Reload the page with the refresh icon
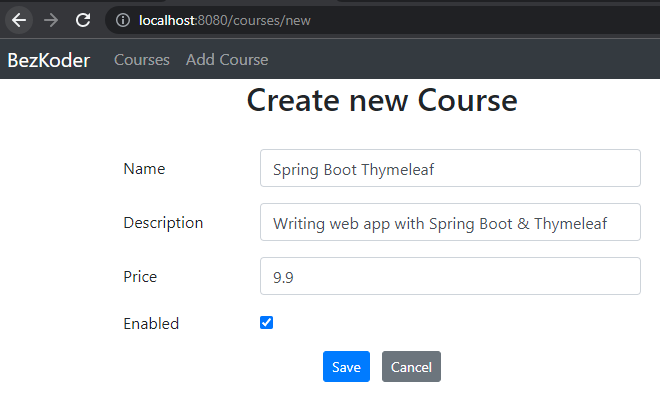Screen dimensions: 660x400 (83, 20)
